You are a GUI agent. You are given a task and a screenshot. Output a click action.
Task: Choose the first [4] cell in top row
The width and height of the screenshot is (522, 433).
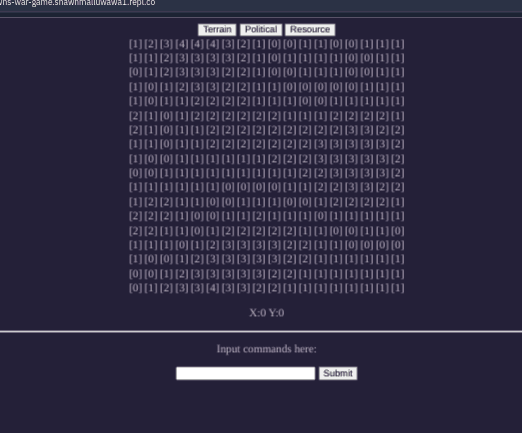tap(182, 44)
